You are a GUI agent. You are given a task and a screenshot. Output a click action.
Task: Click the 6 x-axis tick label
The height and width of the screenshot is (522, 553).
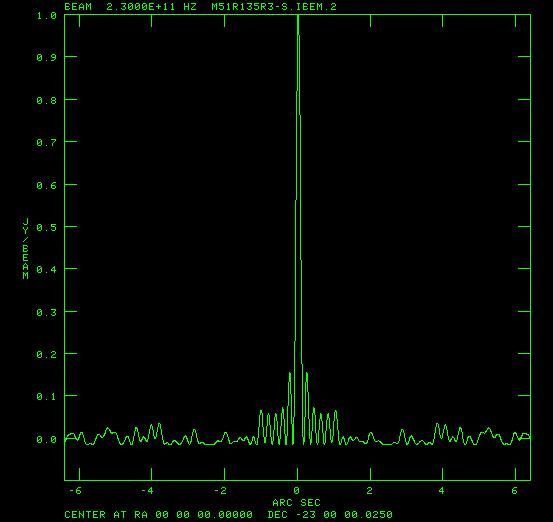(515, 490)
